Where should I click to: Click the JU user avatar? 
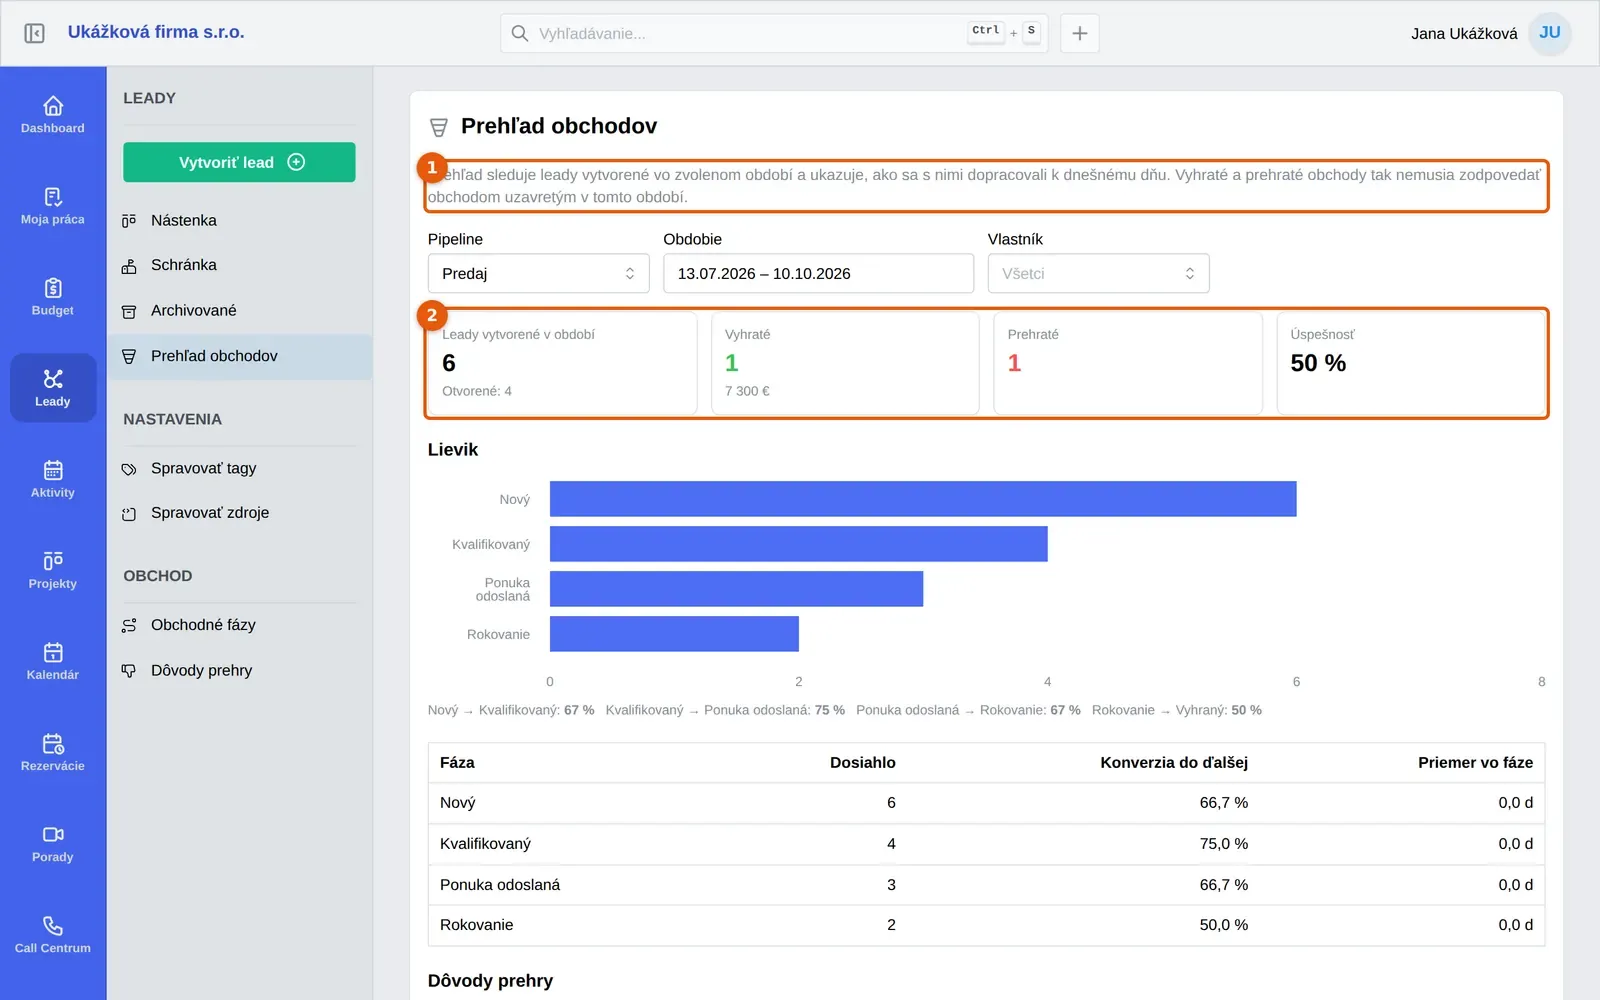pos(1550,33)
